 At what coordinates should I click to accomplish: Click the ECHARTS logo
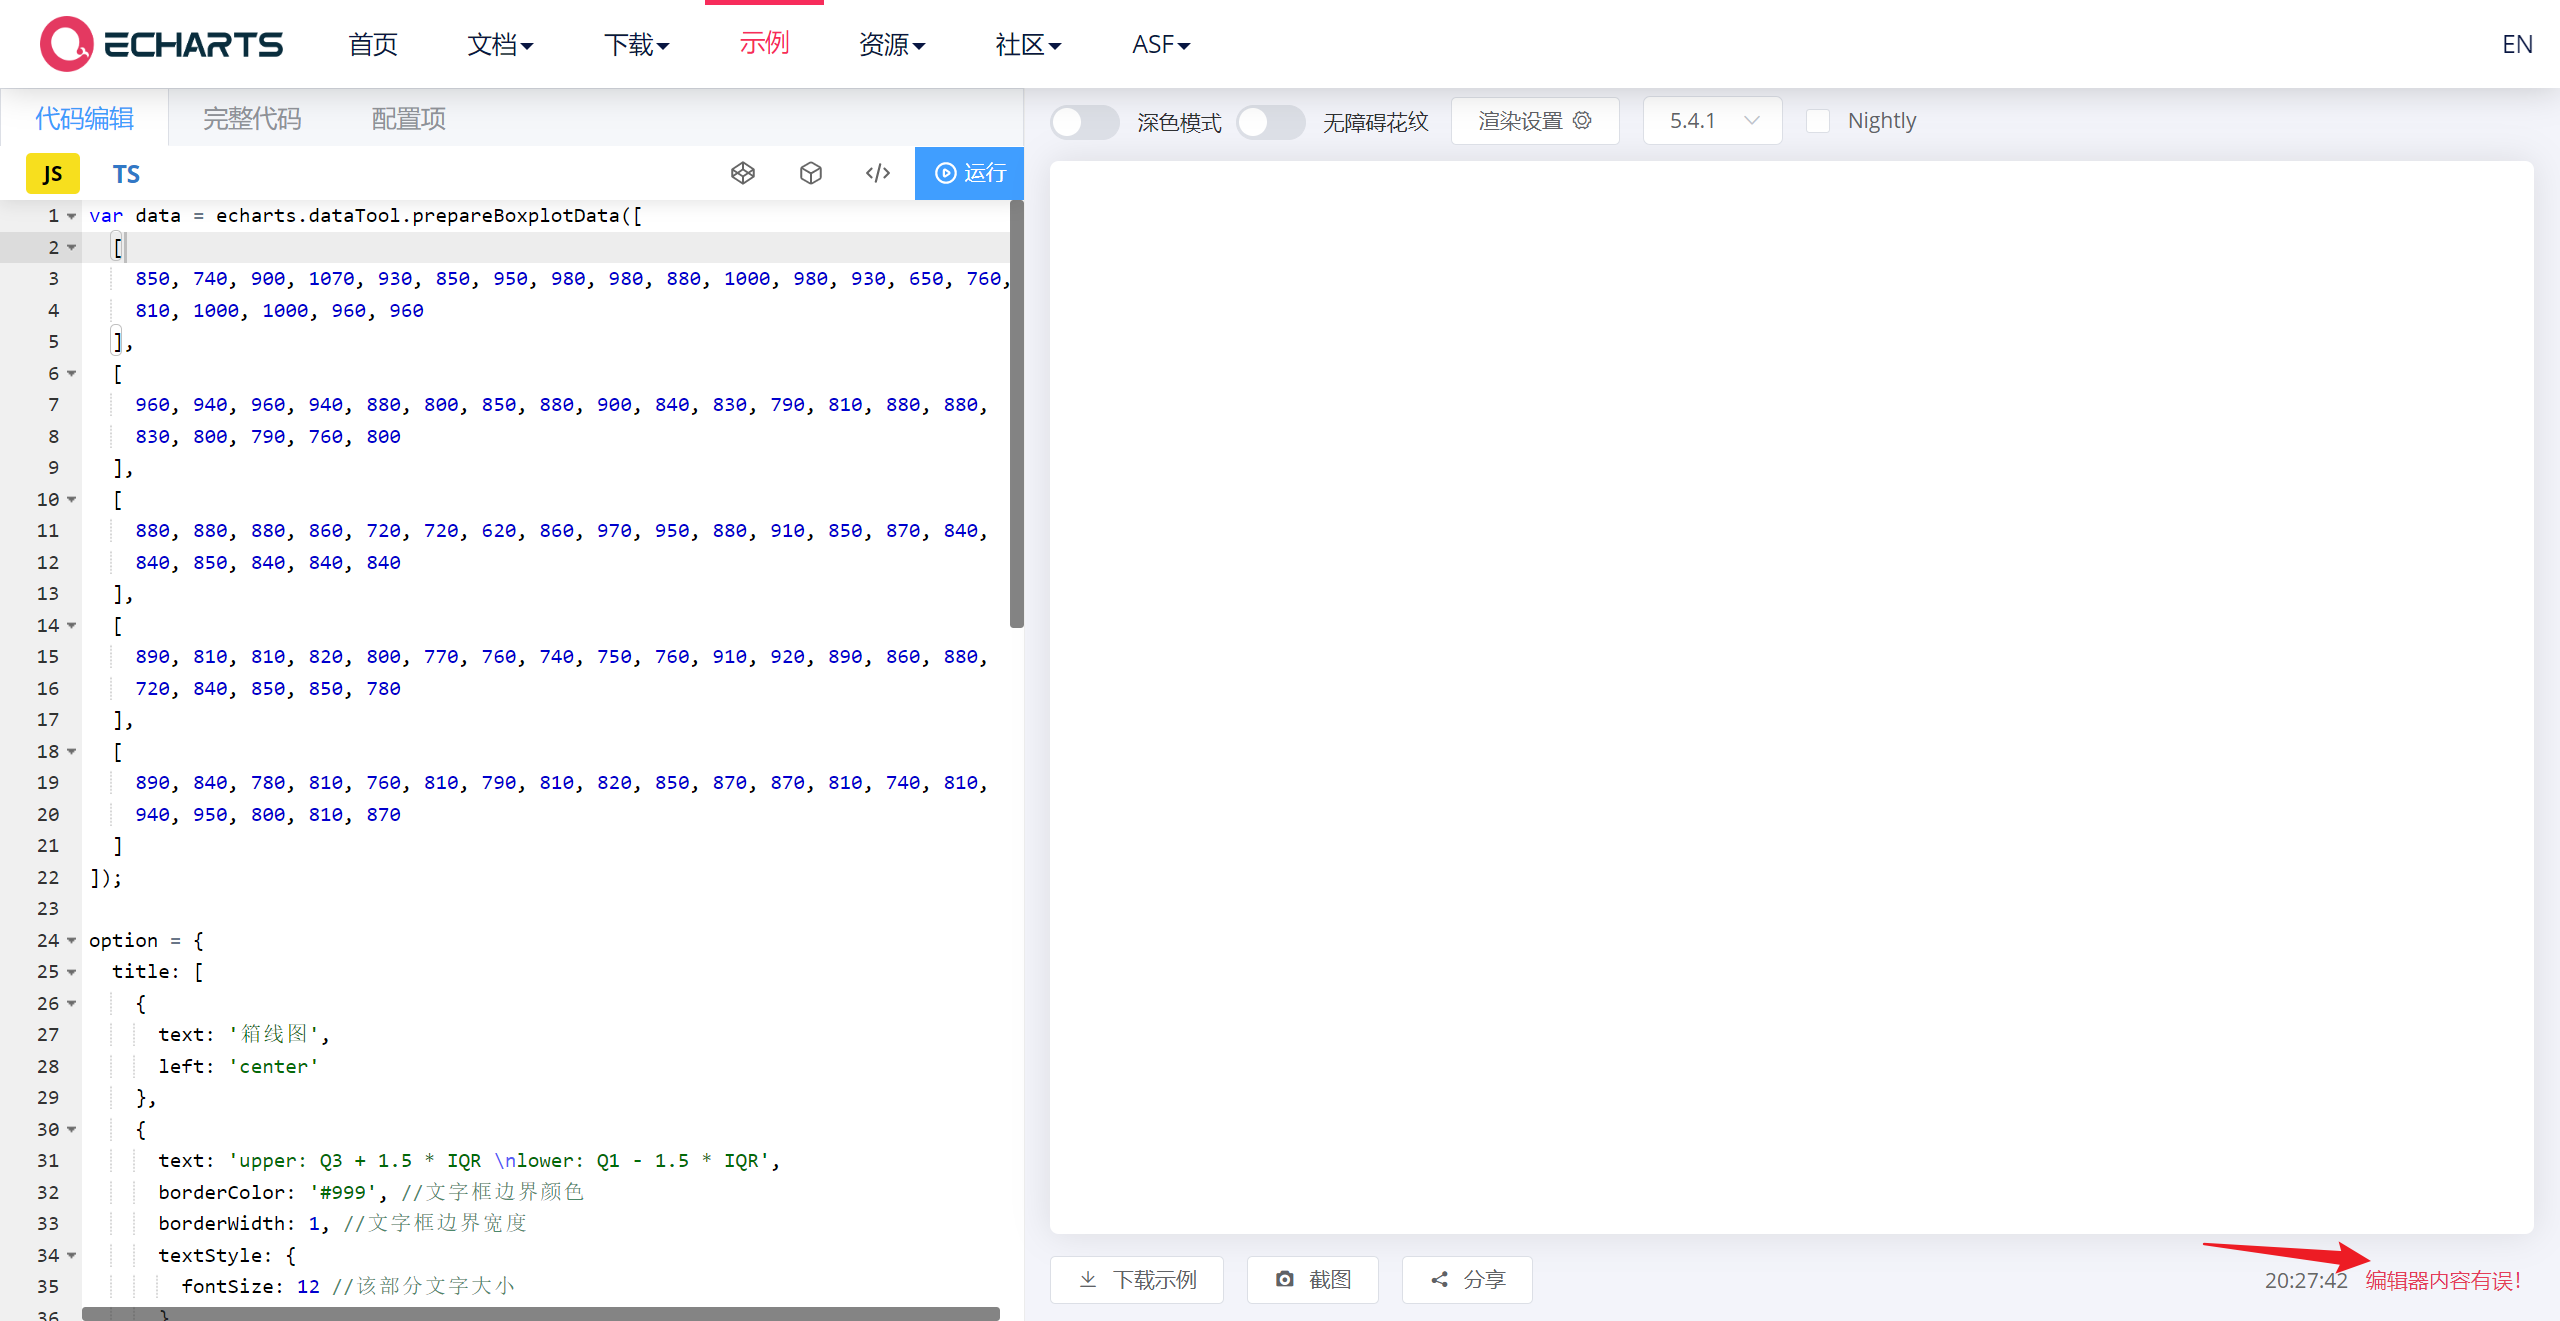click(x=160, y=43)
